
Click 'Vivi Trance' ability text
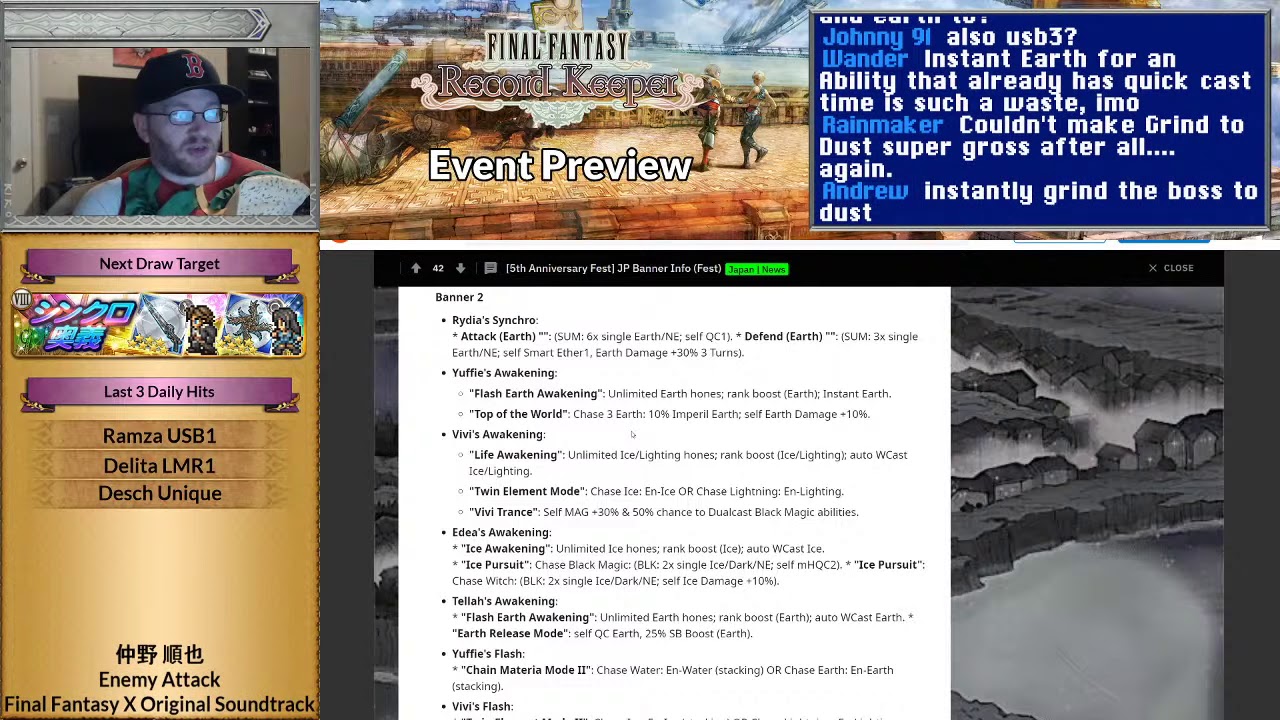(x=503, y=512)
